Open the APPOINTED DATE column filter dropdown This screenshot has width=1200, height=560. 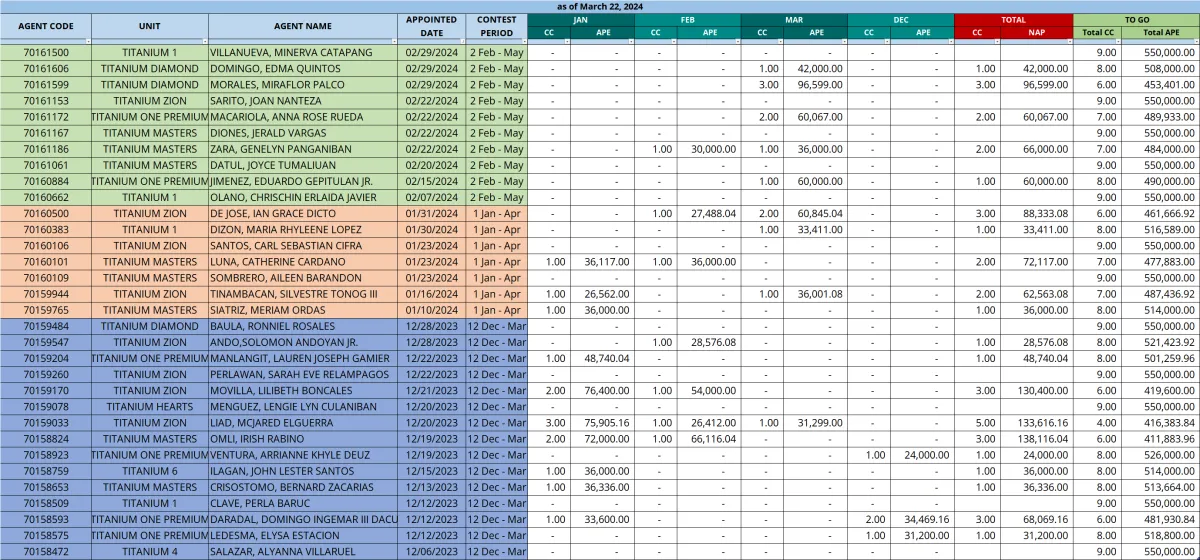pyautogui.click(x=461, y=41)
